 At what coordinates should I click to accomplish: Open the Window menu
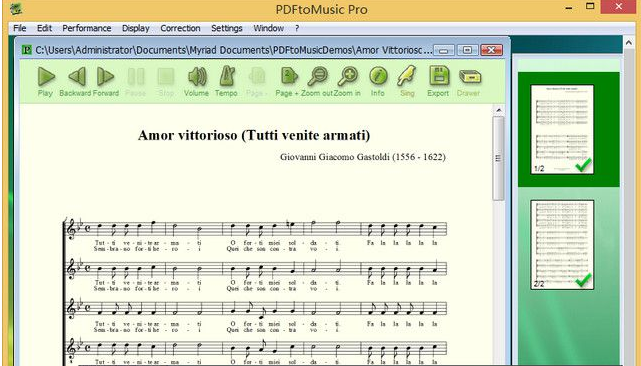pos(269,28)
